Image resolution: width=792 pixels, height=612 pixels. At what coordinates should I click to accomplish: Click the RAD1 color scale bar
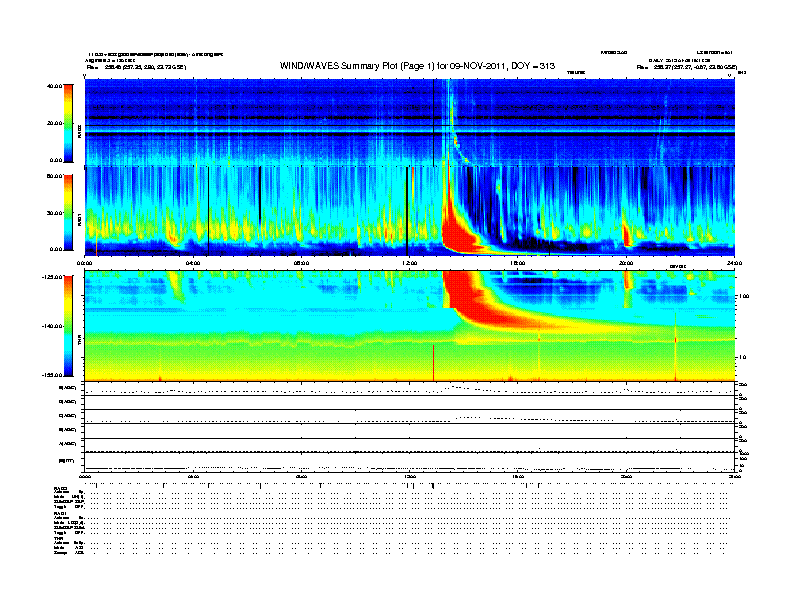pos(68,213)
